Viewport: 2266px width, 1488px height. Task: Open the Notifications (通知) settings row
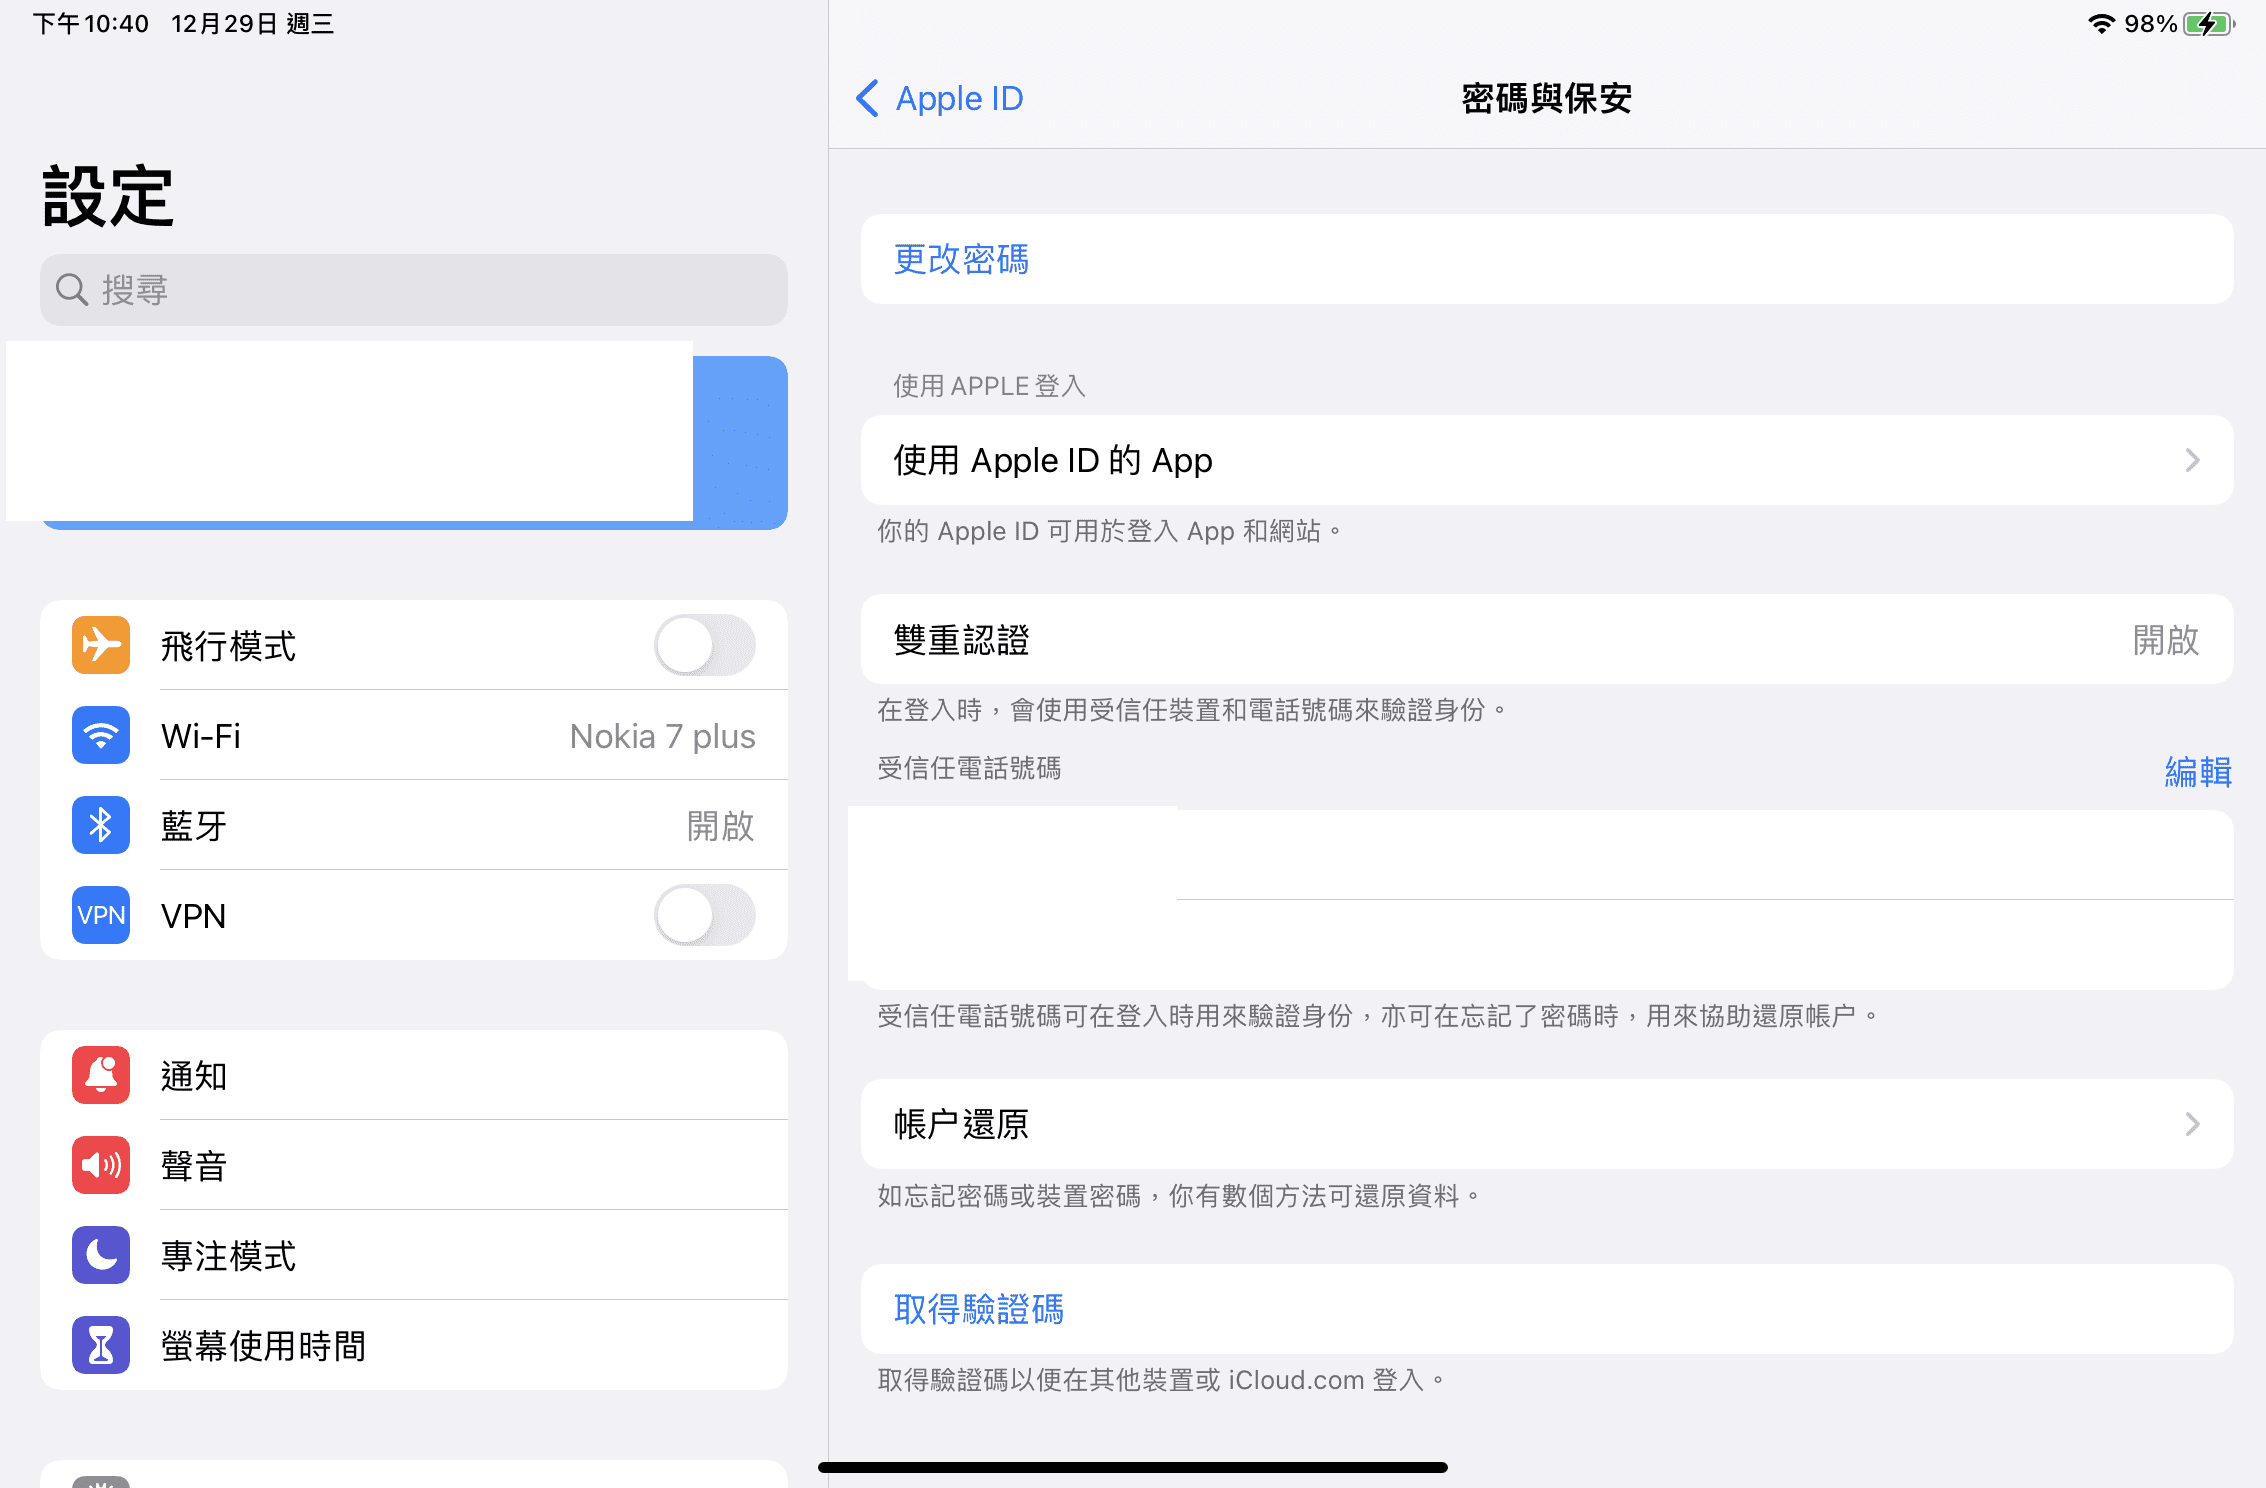tap(414, 1075)
